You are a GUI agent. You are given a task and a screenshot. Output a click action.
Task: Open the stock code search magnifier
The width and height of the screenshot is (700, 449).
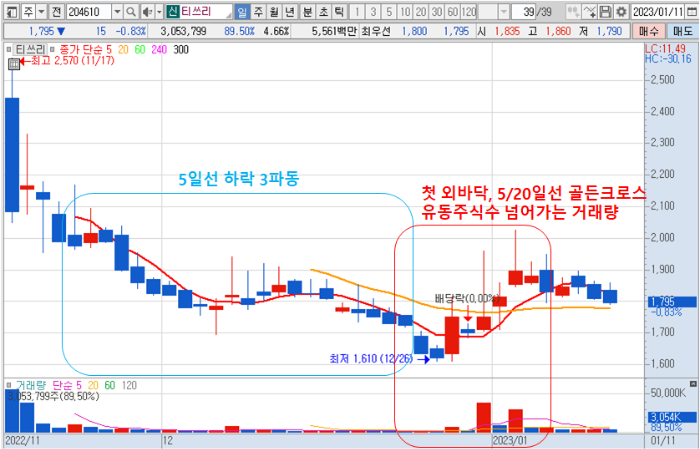click(130, 12)
